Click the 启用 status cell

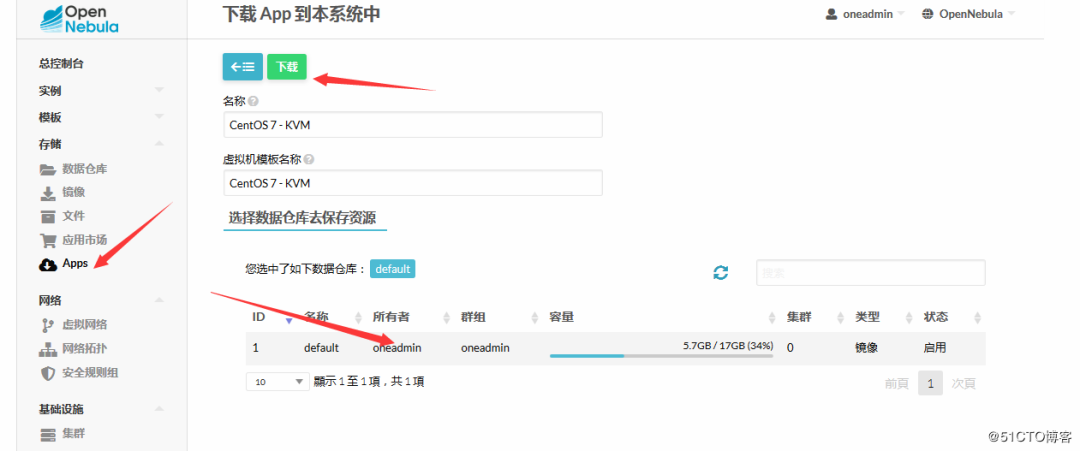click(x=935, y=348)
